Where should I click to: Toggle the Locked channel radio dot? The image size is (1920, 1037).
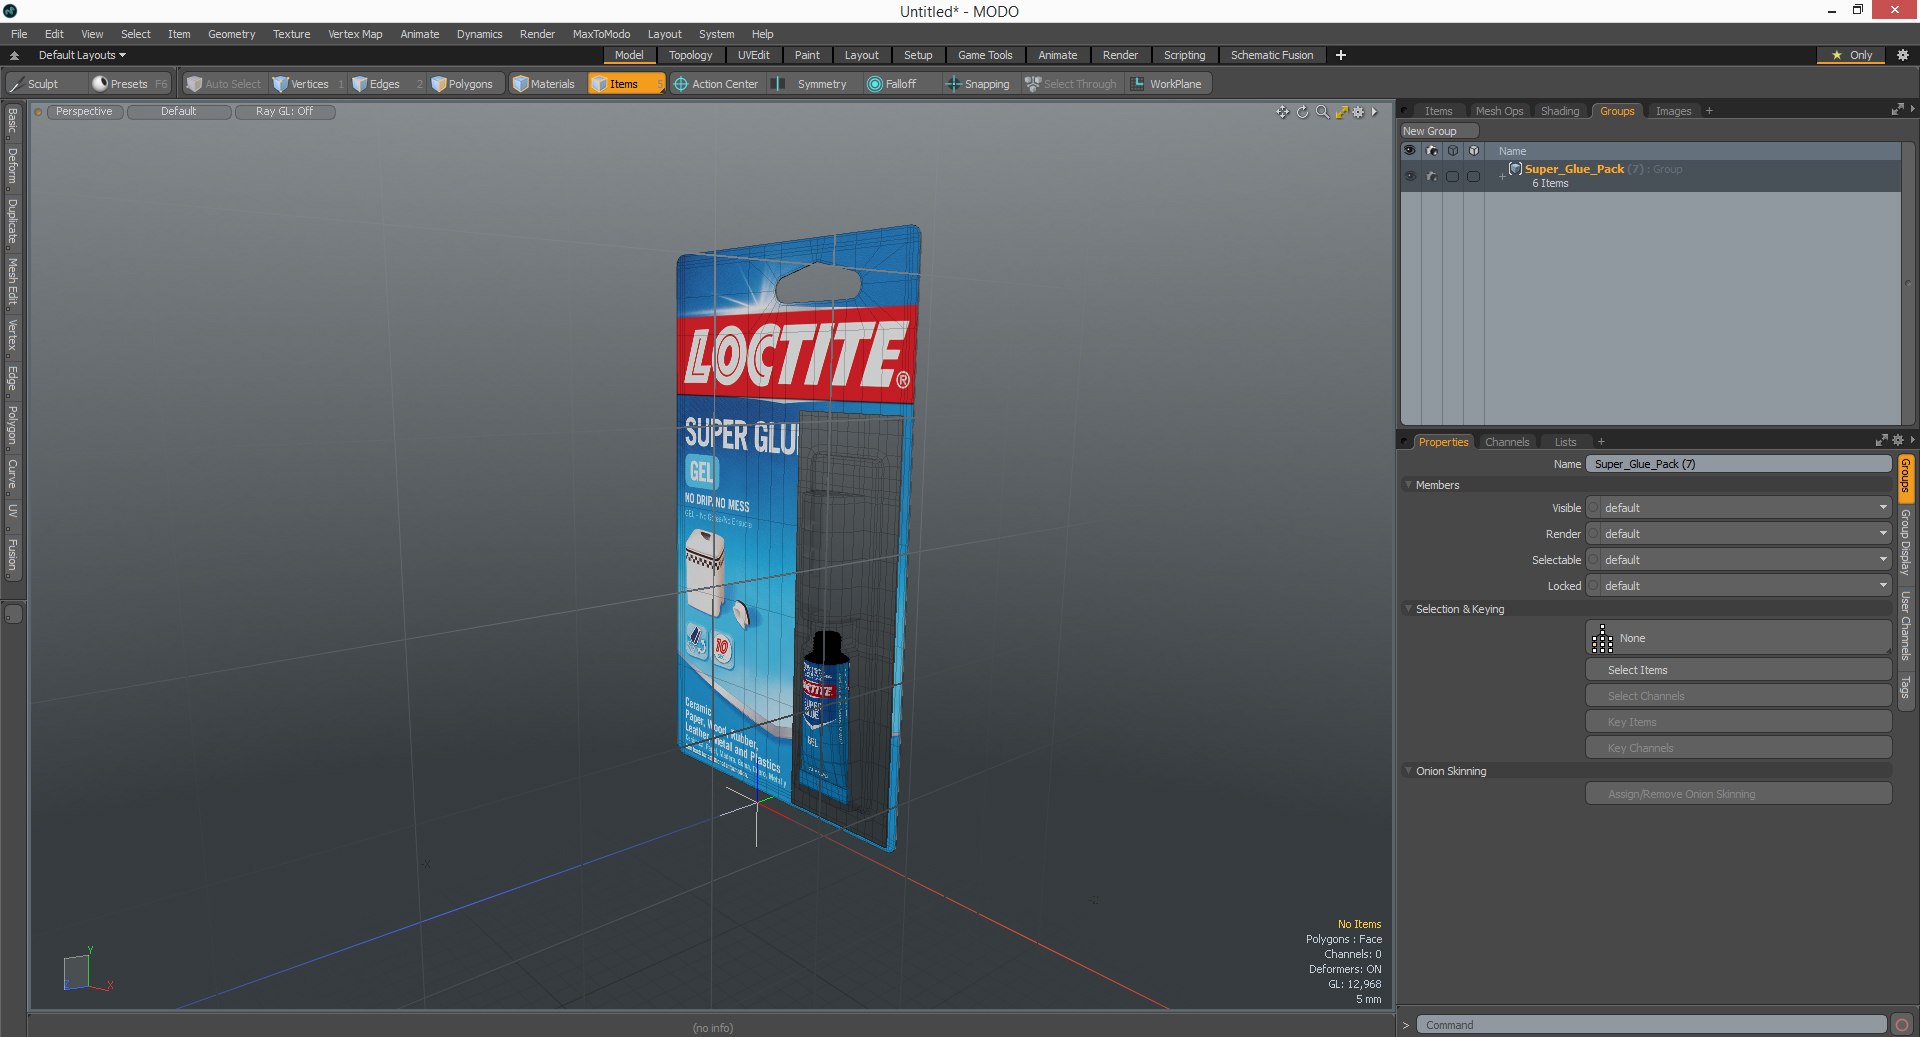(x=1594, y=586)
